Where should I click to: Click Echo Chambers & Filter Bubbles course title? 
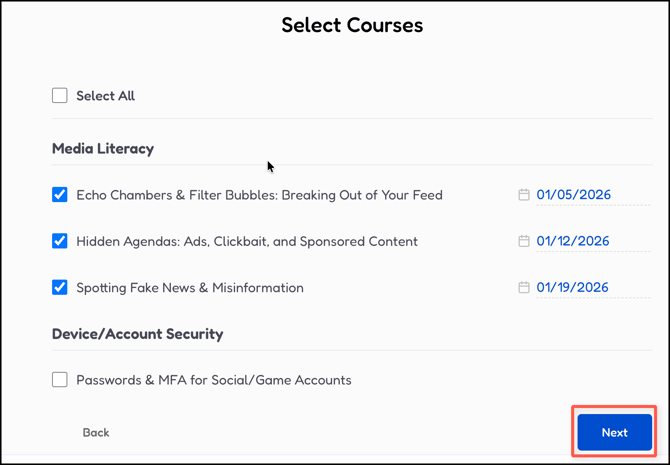259,195
